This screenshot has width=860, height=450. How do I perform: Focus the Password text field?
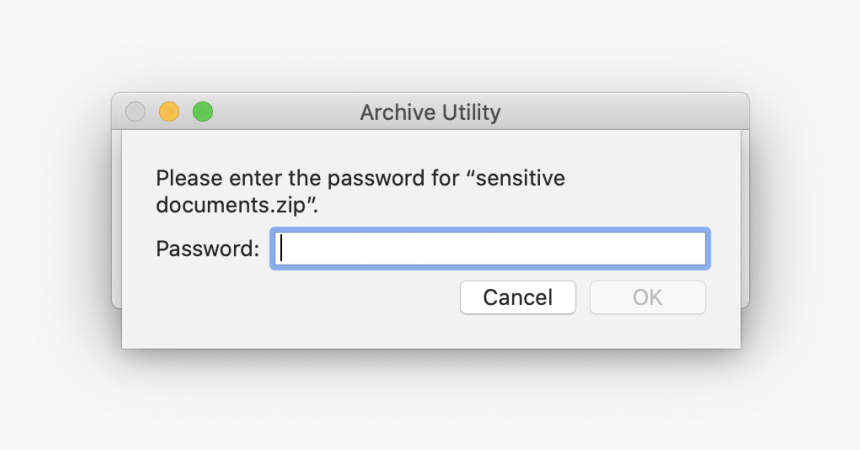[490, 248]
